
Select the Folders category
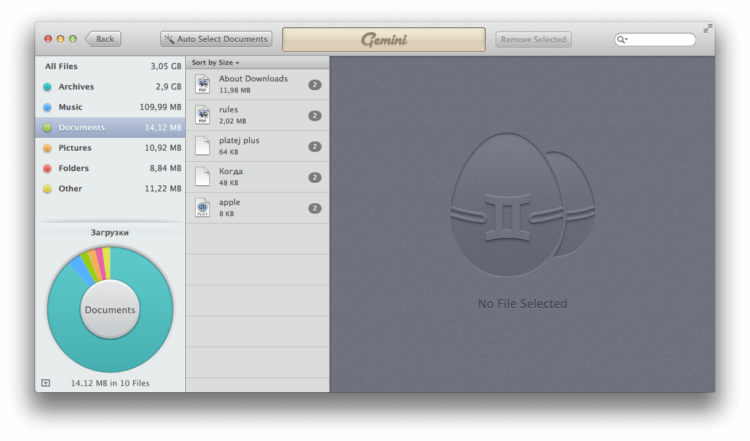[110, 168]
